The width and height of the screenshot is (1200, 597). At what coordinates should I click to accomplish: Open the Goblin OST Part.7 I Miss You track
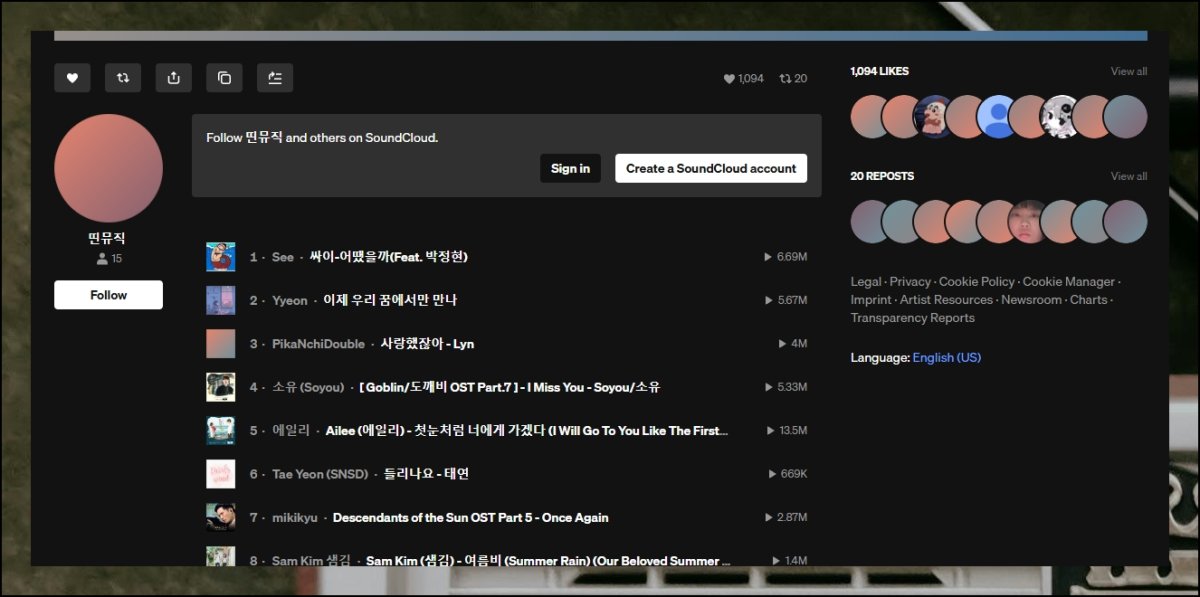(509, 387)
